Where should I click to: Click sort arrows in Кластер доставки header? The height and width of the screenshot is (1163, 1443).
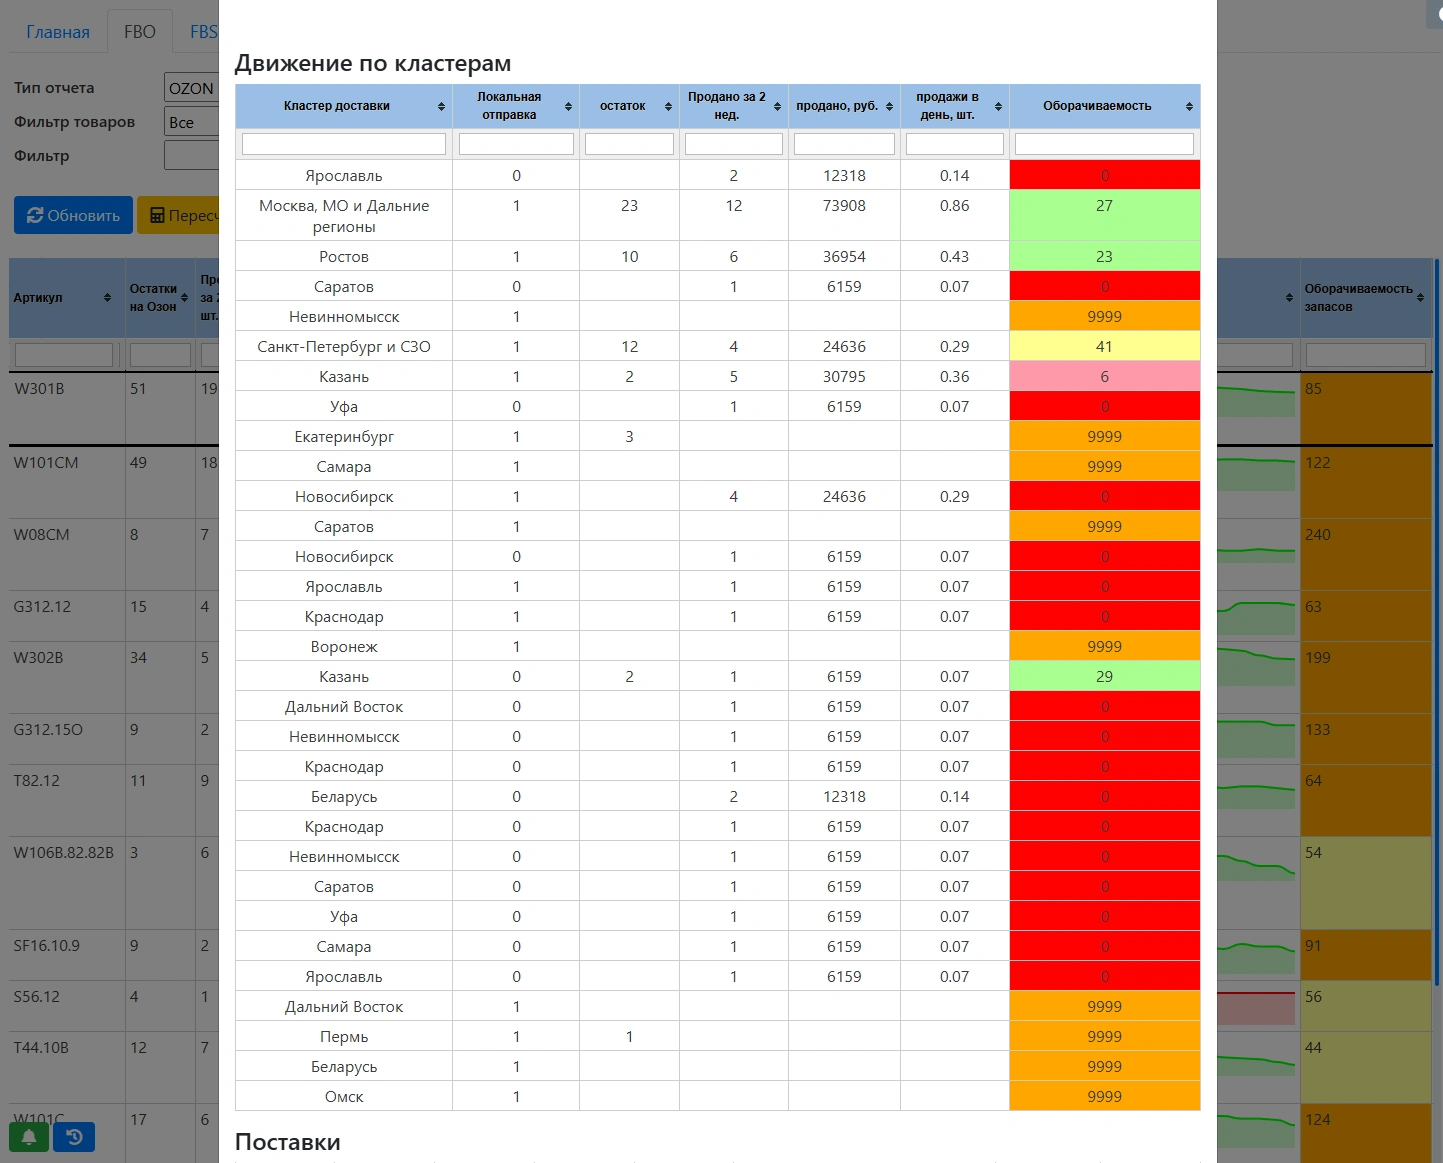pyautogui.click(x=441, y=107)
